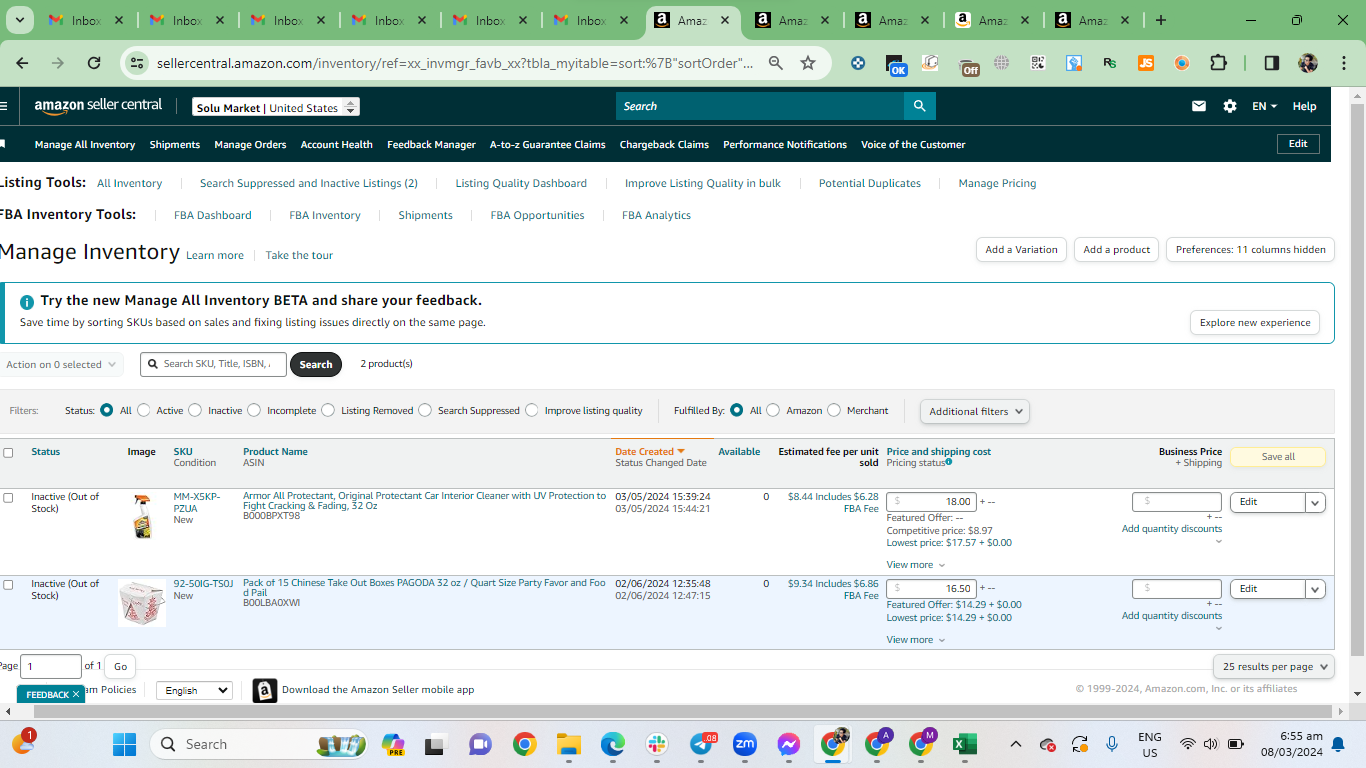Check the Armor All Protectant row checkbox
This screenshot has width=1366, height=768.
[9, 498]
